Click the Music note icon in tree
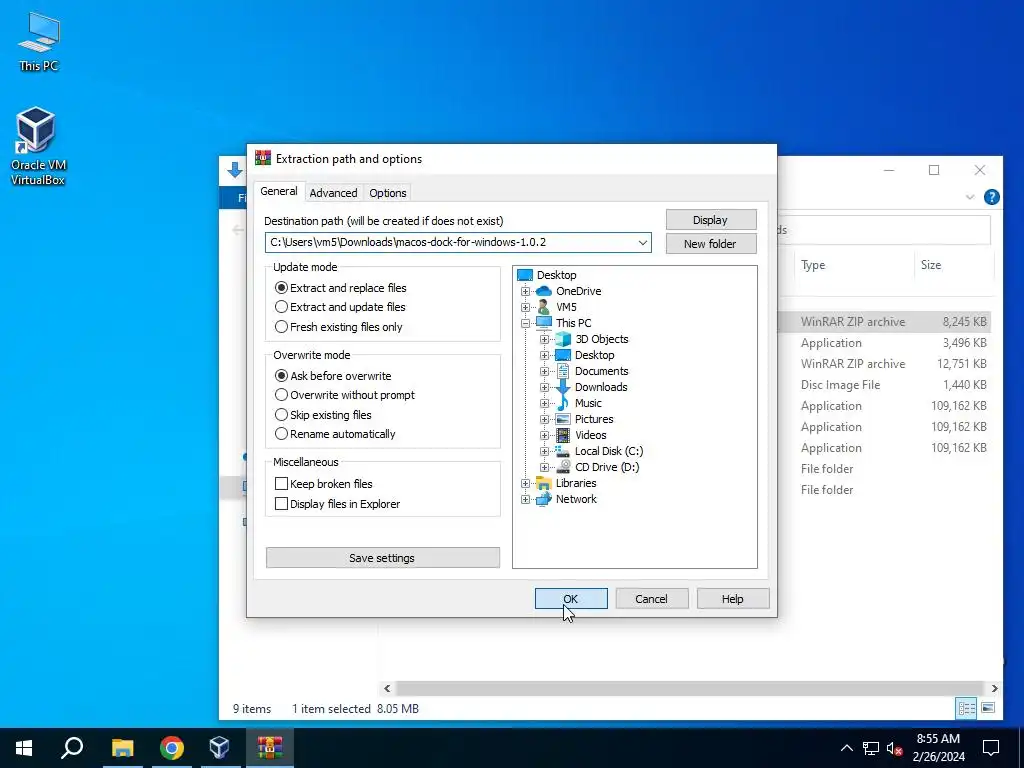Screen dimensions: 1024x768 pos(563,403)
